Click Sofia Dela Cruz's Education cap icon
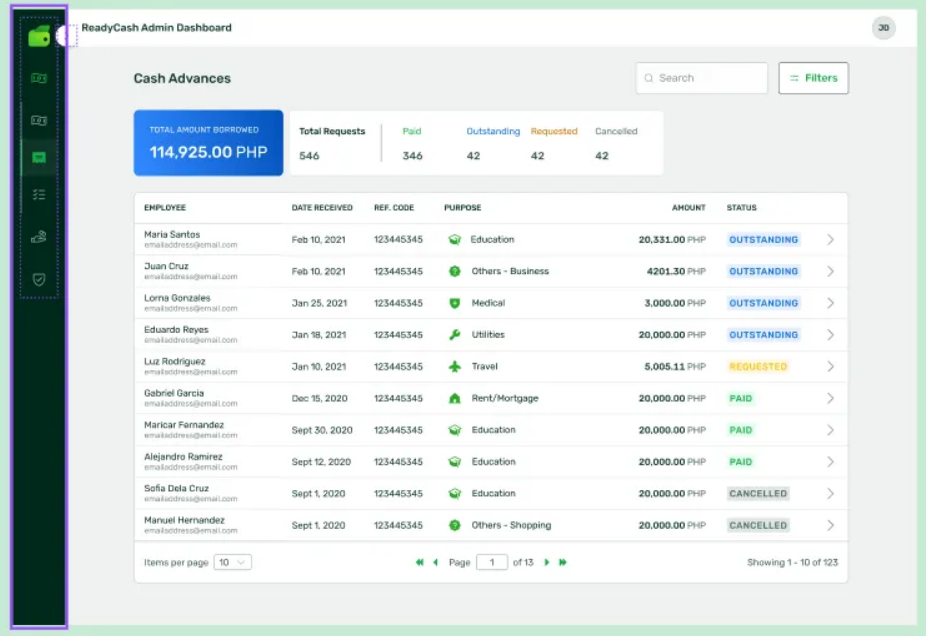Viewport: 926px width, 636px height. point(454,494)
